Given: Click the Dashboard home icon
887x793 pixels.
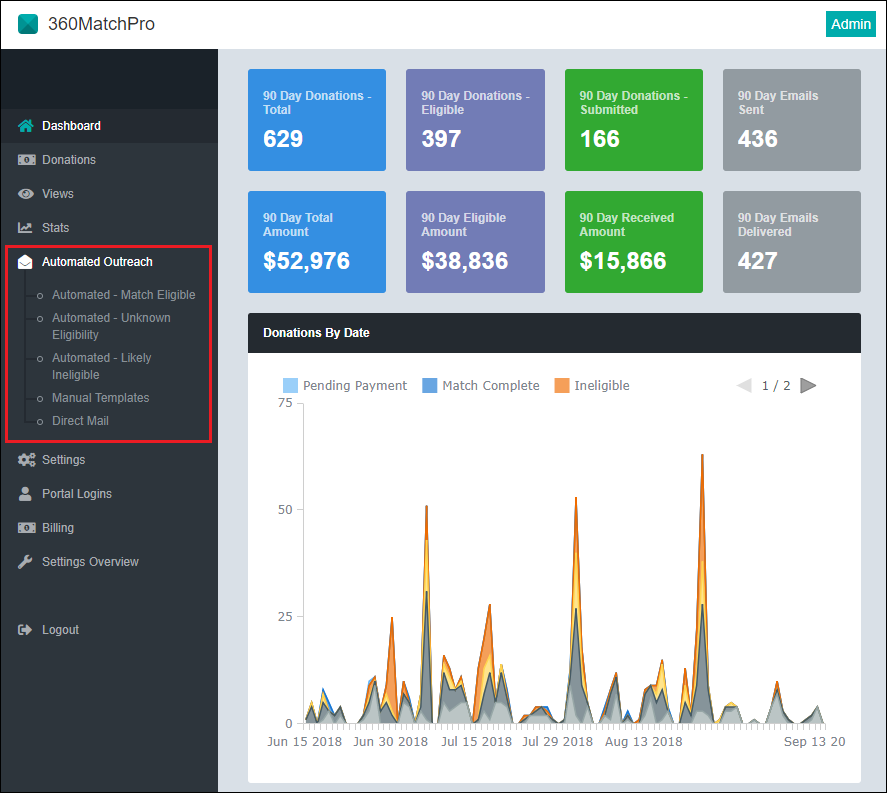Looking at the screenshot, I should pos(25,126).
